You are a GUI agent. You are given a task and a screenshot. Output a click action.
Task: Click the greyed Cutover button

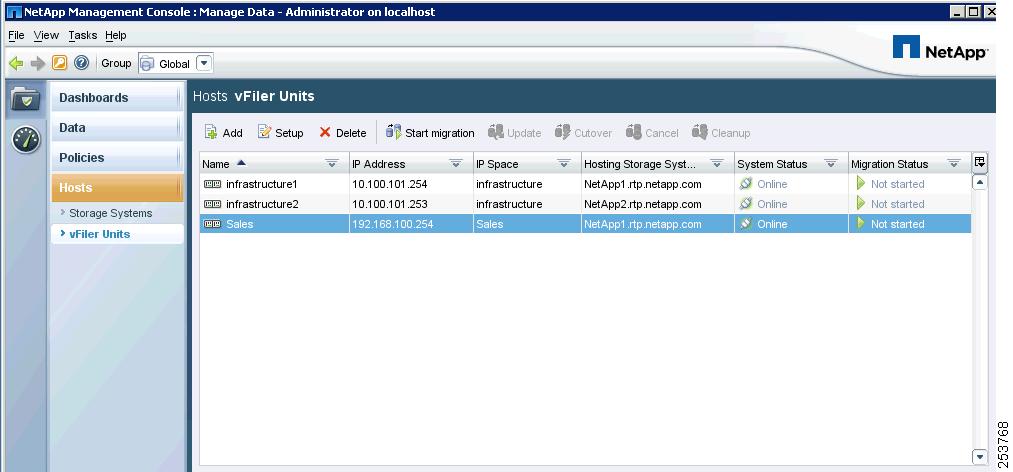(583, 132)
